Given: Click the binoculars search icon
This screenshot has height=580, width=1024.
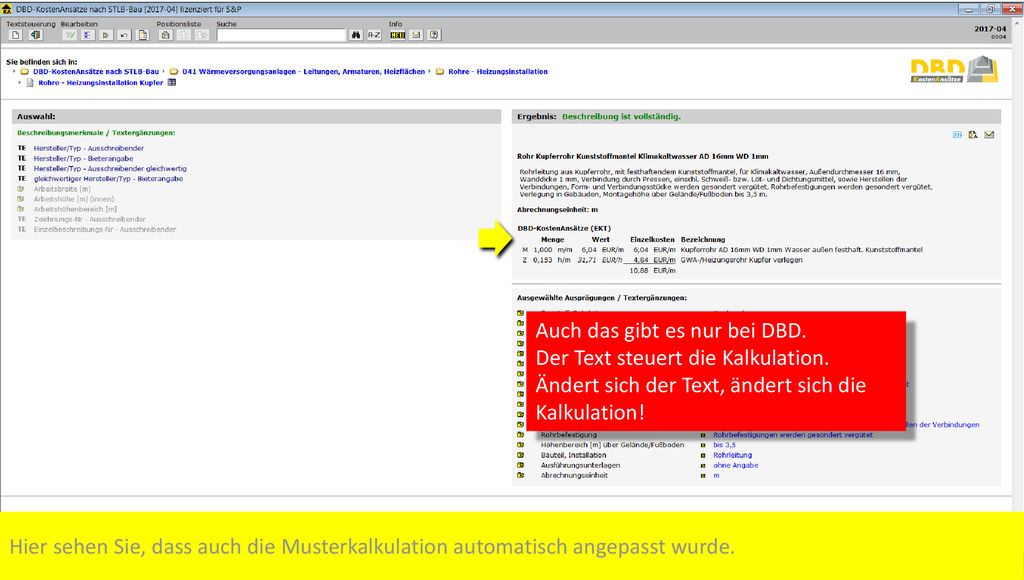Looking at the screenshot, I should pos(356,35).
